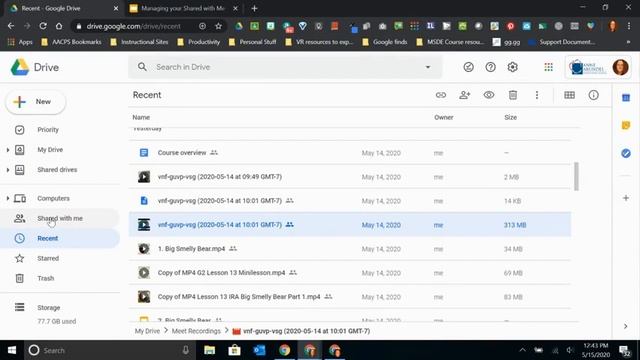
Task: Select Copy of MP4 Lesson 13 IRA Big Smelly Bear
Action: pyautogui.click(x=350, y=297)
